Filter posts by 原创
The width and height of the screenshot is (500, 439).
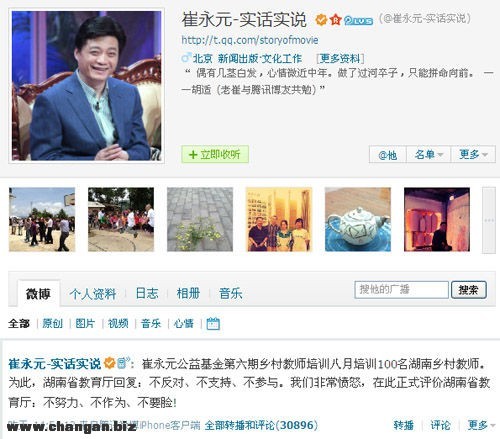point(52,323)
